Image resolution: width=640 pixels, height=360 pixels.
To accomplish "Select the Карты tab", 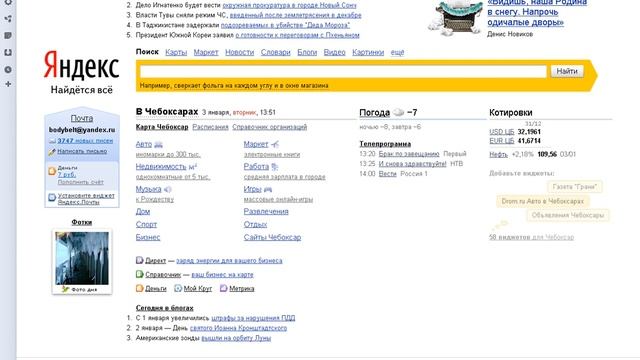I will coord(176,52).
